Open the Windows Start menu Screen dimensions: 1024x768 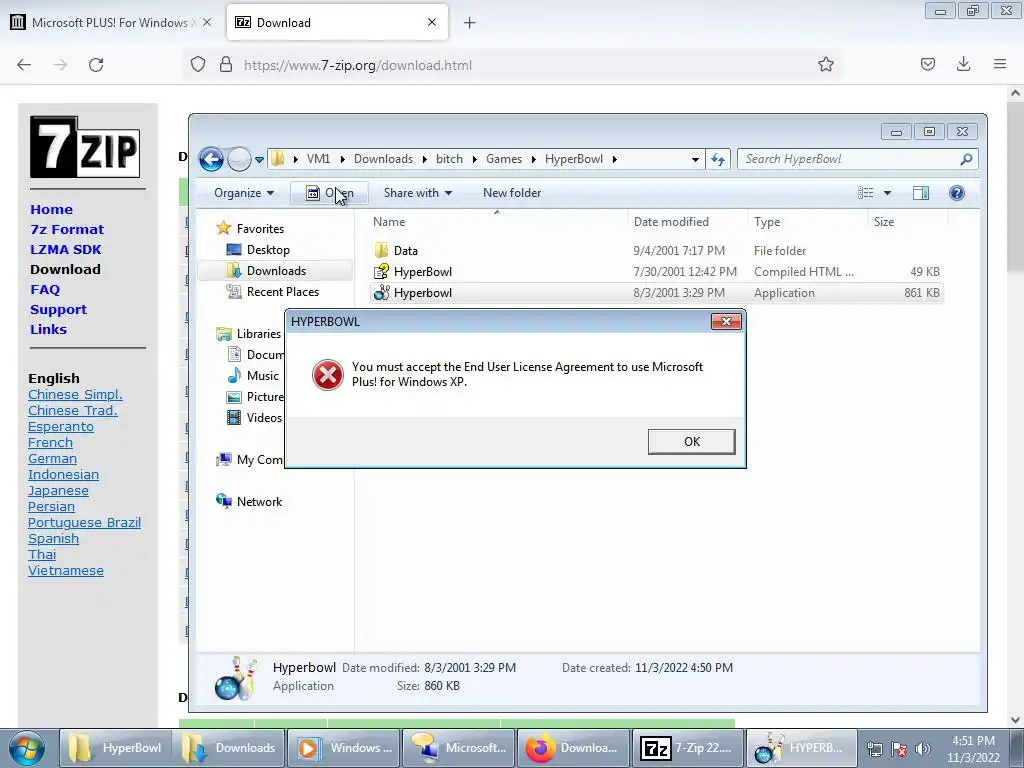pyautogui.click(x=27, y=748)
